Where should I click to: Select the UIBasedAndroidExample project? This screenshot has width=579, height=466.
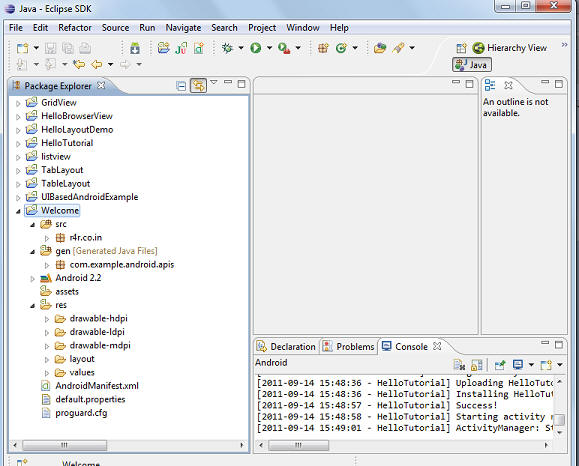click(90, 197)
